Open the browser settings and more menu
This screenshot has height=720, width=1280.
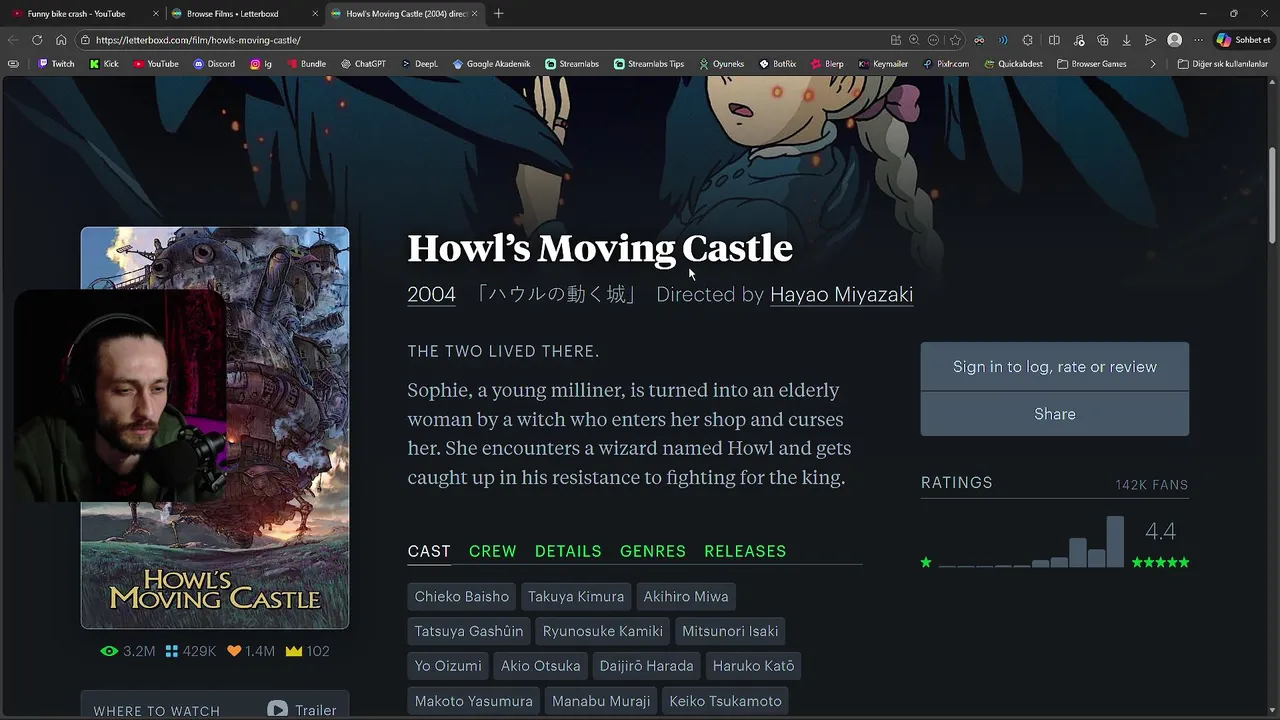1199,40
